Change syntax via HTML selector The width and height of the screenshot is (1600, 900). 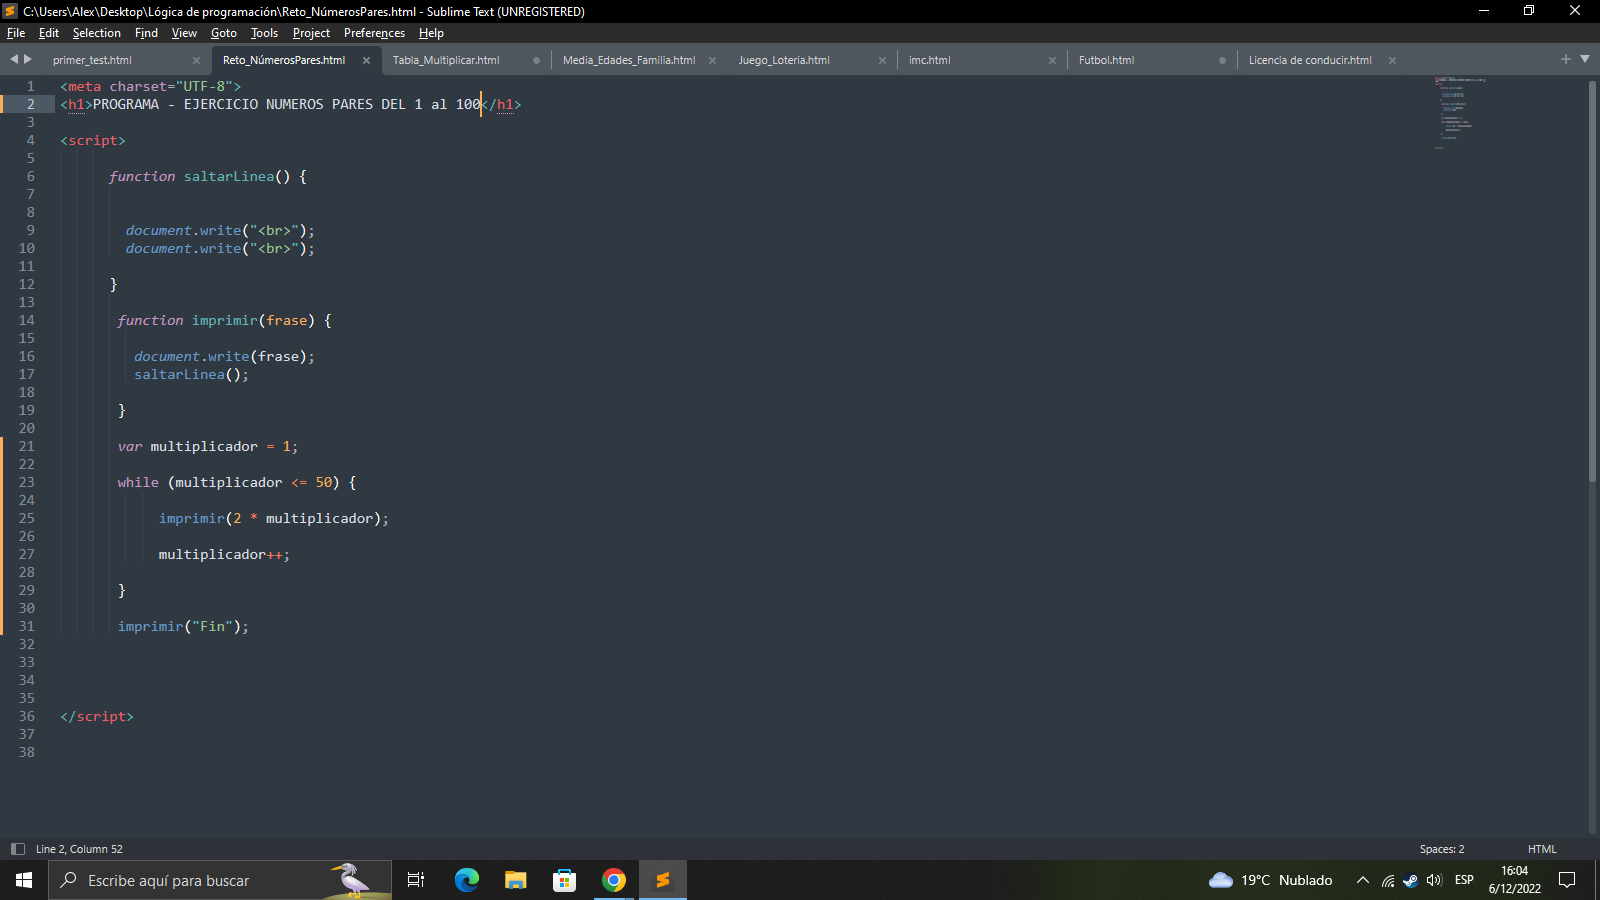[1542, 849]
